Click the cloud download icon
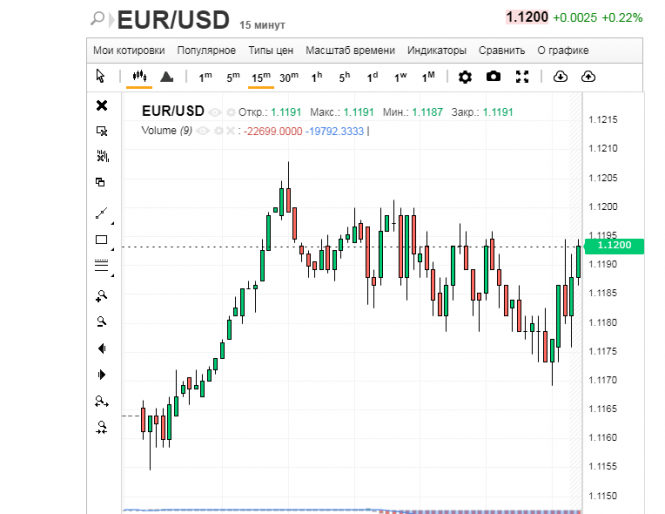This screenshot has height=514, width=665. coord(560,77)
